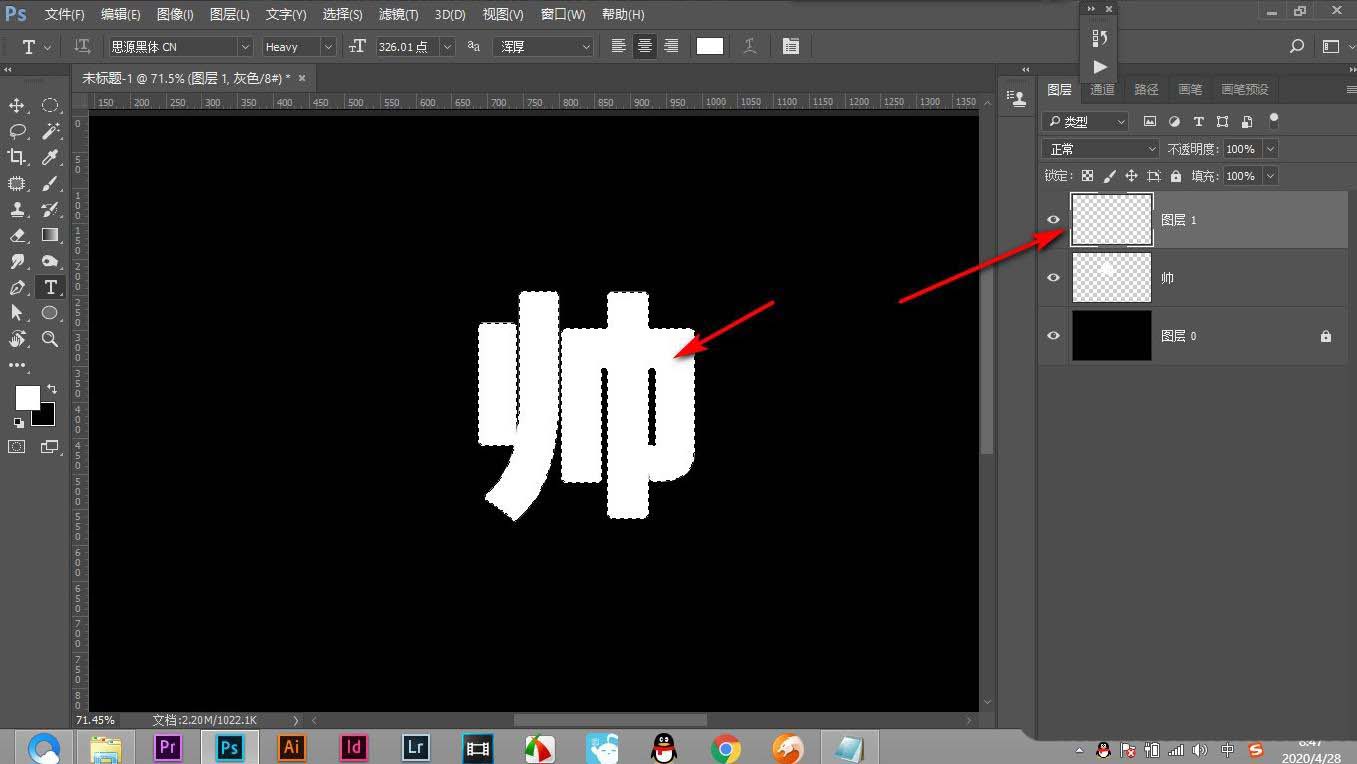Select the Clone Stamp tool
Screen dimensions: 1357x764
pyautogui.click(x=17, y=209)
